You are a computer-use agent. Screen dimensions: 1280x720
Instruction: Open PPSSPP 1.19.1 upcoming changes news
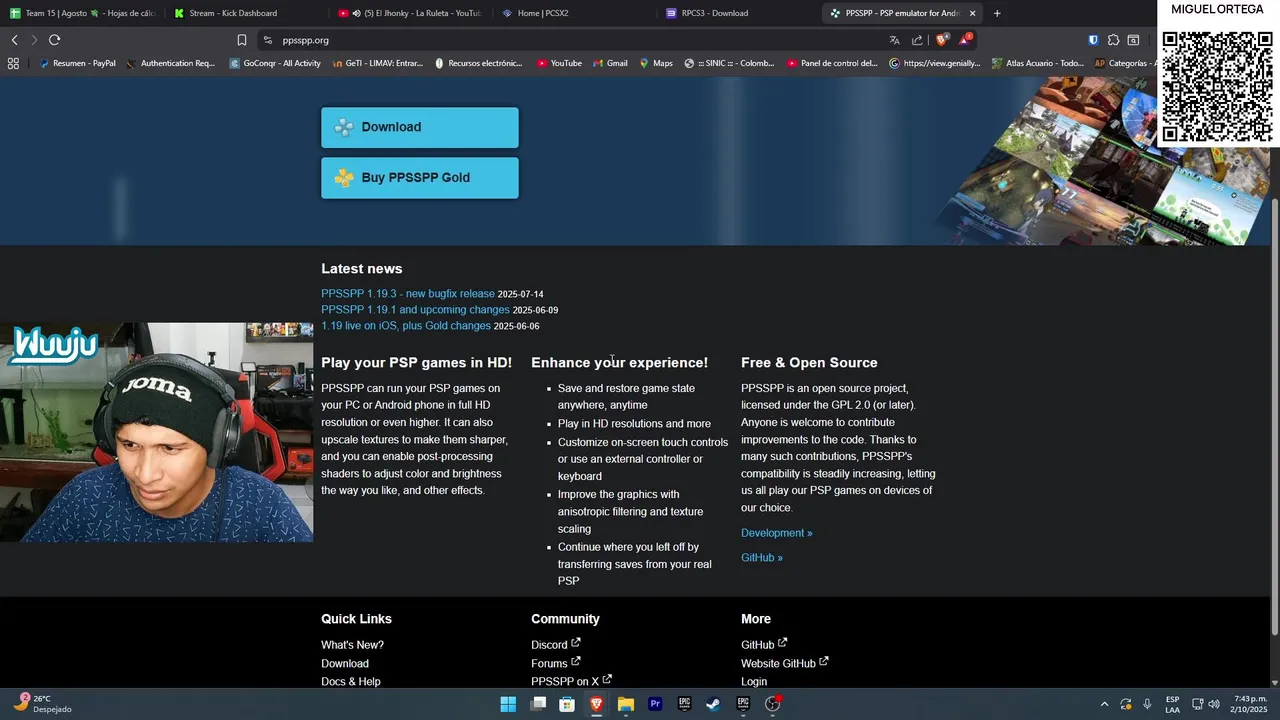(415, 310)
